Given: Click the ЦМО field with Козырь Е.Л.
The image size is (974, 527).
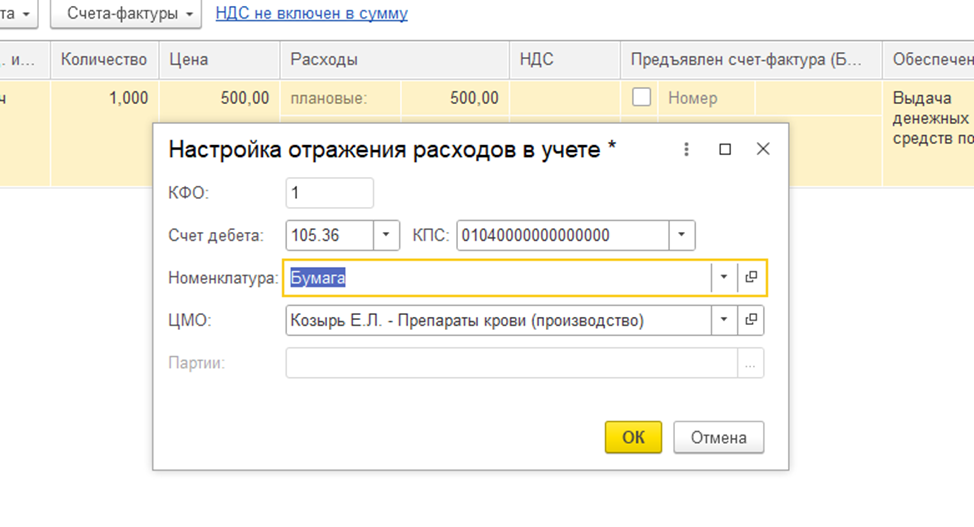Looking at the screenshot, I should click(498, 320).
